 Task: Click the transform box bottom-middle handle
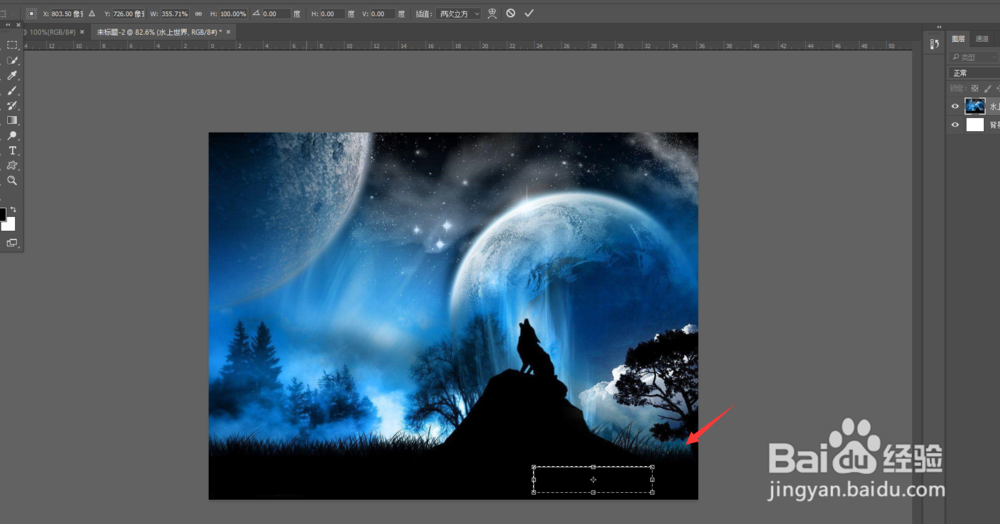coord(593,492)
